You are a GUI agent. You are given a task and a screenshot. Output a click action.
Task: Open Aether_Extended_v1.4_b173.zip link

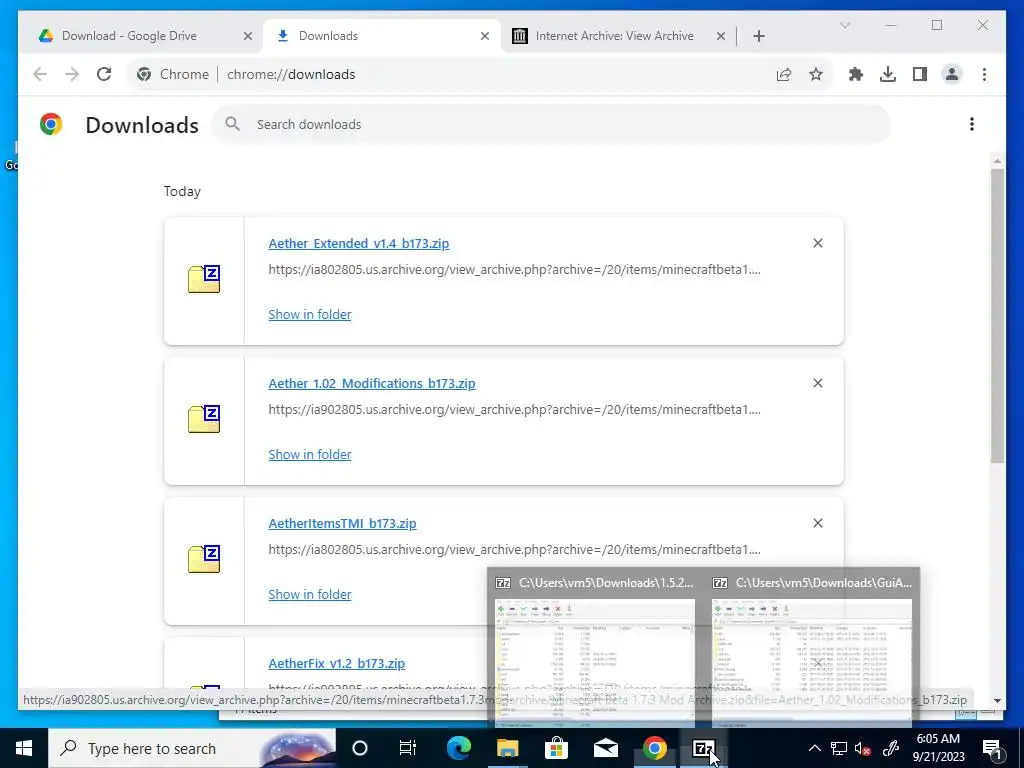pyautogui.click(x=359, y=244)
